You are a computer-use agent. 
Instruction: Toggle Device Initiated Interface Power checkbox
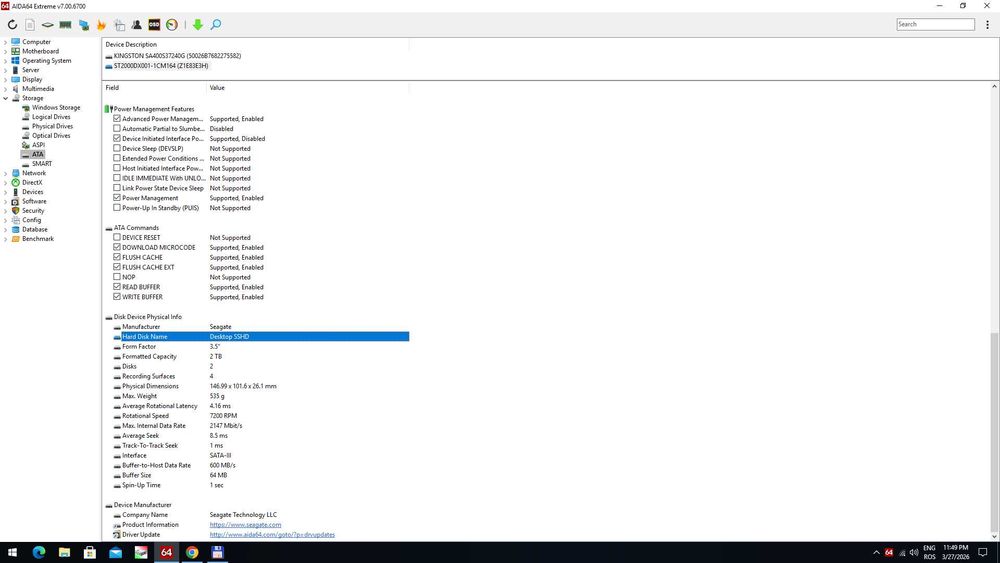[117, 138]
